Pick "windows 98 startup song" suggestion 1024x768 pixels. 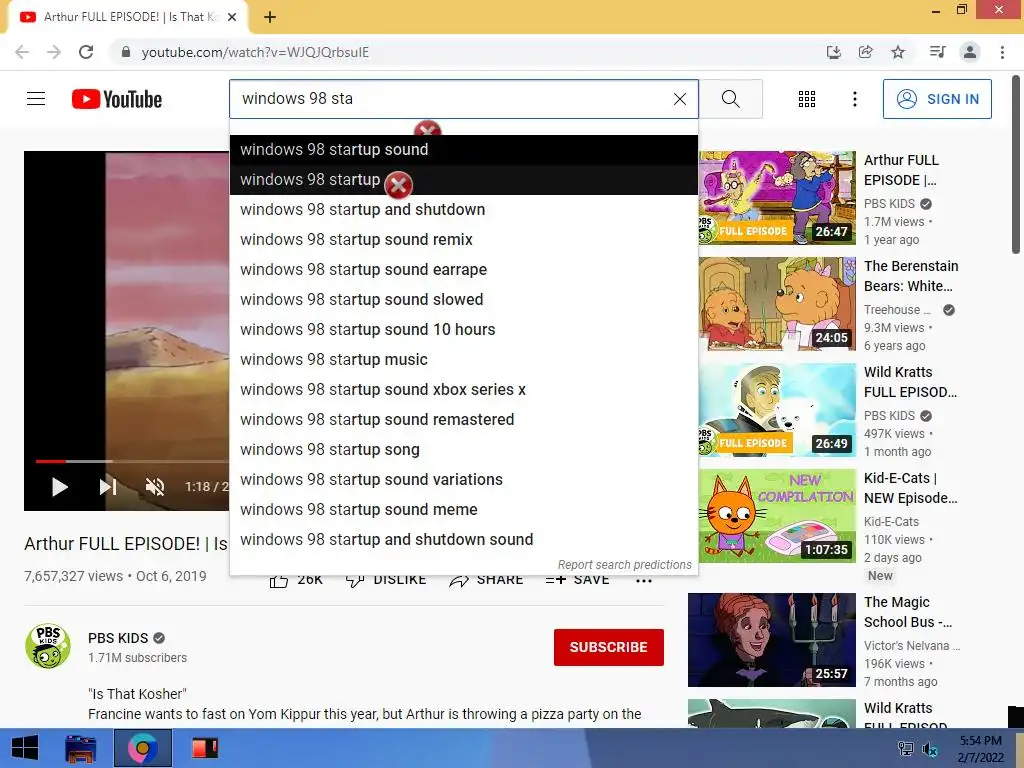tap(464, 450)
